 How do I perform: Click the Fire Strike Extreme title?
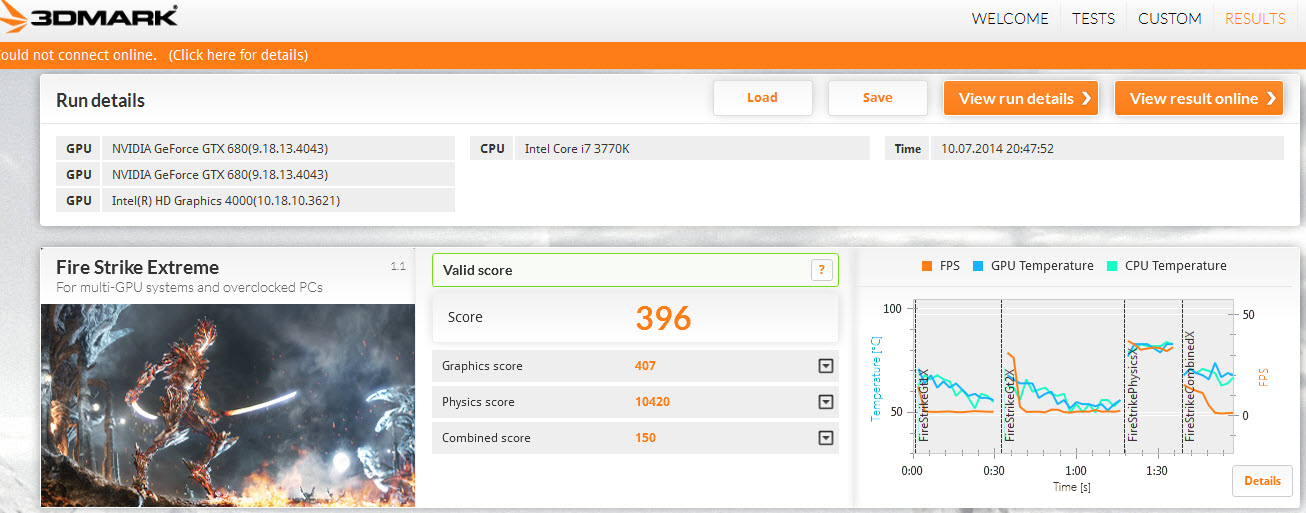(137, 267)
